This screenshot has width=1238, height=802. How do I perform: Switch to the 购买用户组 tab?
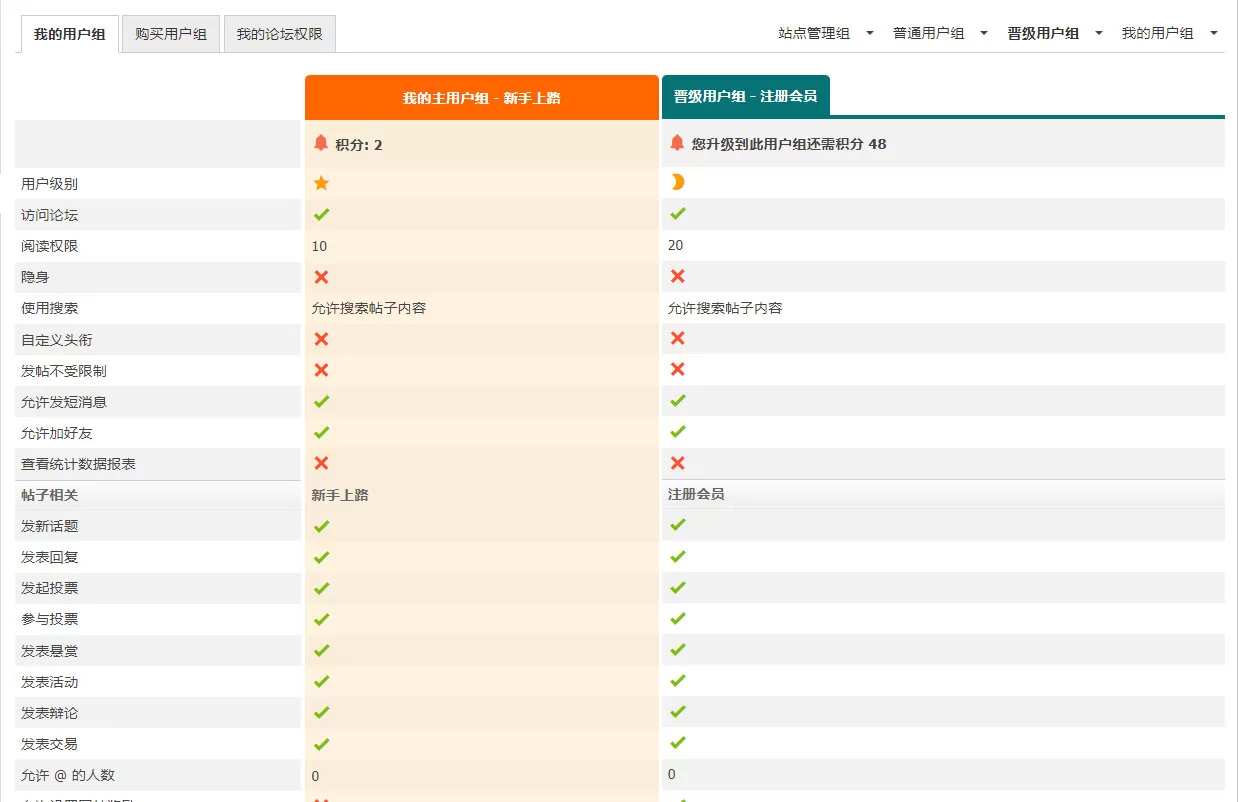point(171,34)
